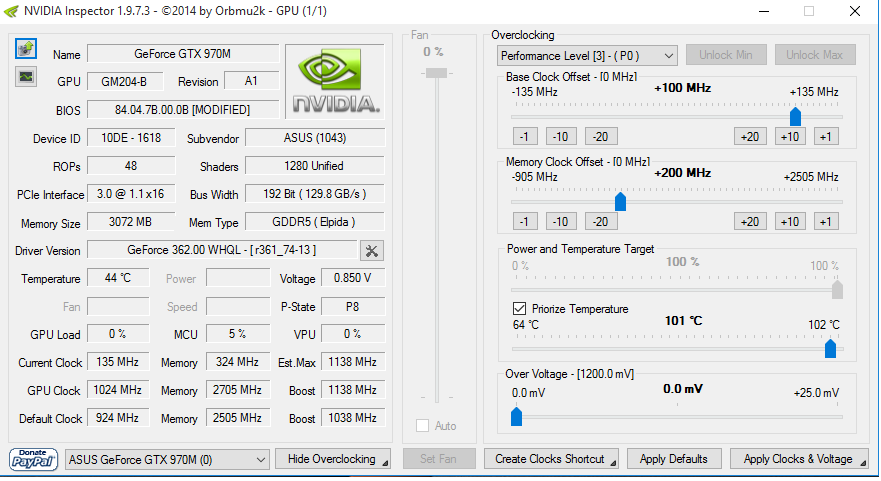The image size is (881, 481).
Task: Click the Est.Max field 1138 MHz
Action: 352,362
